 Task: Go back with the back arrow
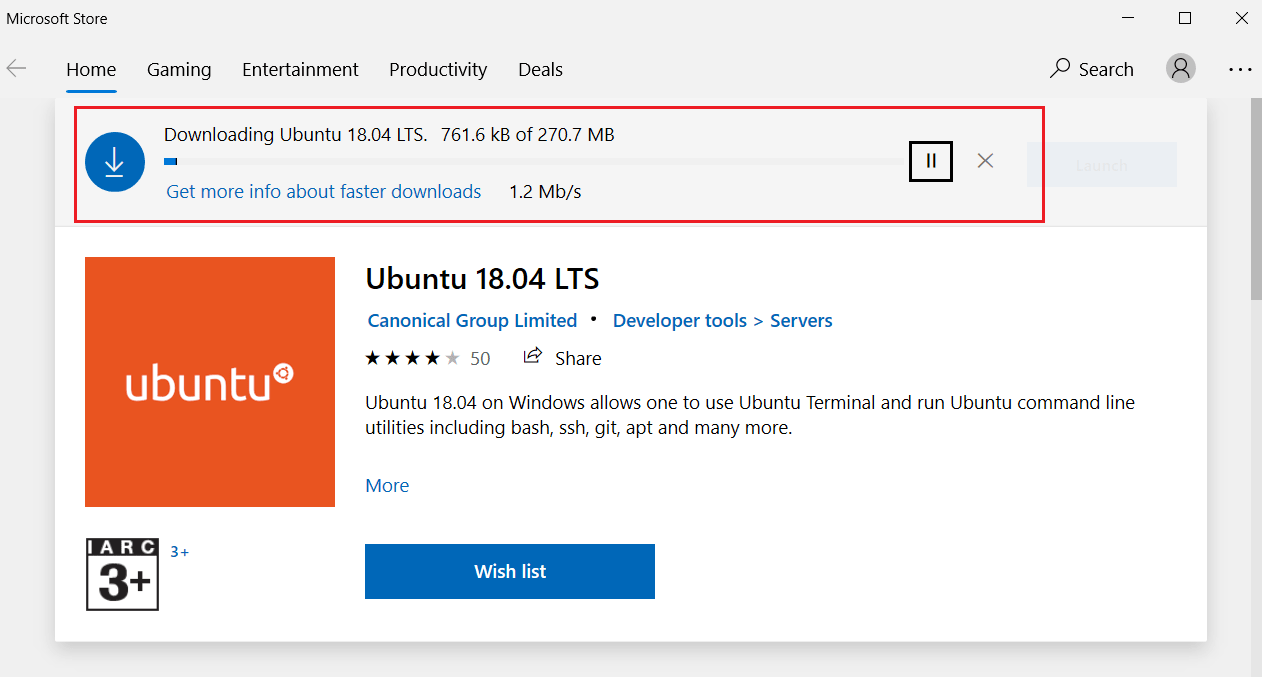click(x=16, y=69)
